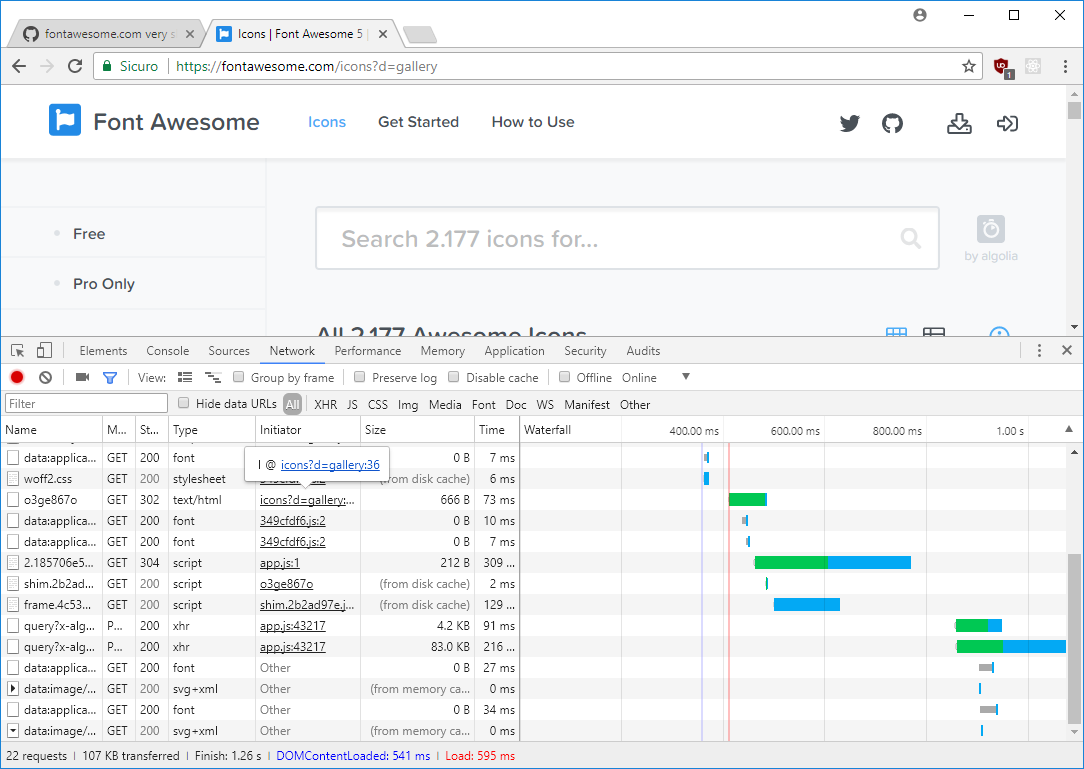Open the Get Started page link
This screenshot has height=769, width=1084.
(418, 122)
